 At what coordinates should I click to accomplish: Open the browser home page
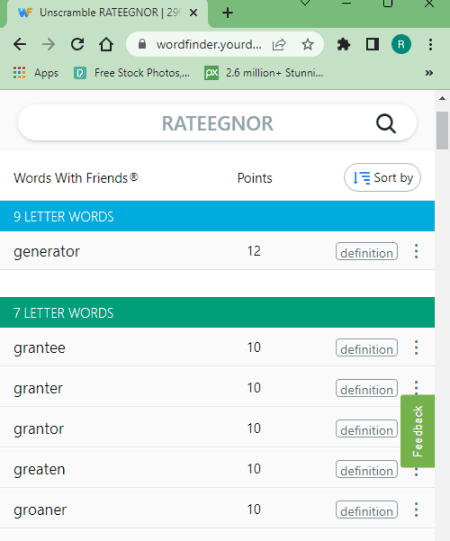[x=106, y=45]
